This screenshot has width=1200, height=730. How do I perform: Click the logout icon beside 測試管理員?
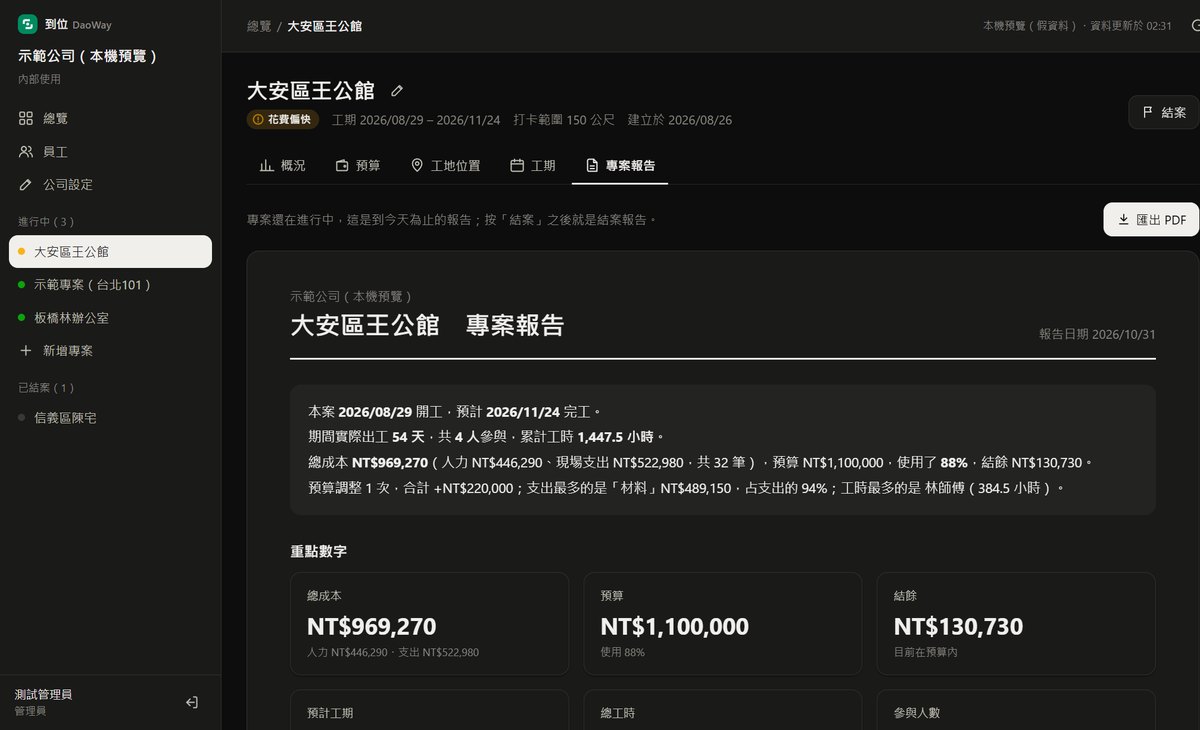pos(192,702)
